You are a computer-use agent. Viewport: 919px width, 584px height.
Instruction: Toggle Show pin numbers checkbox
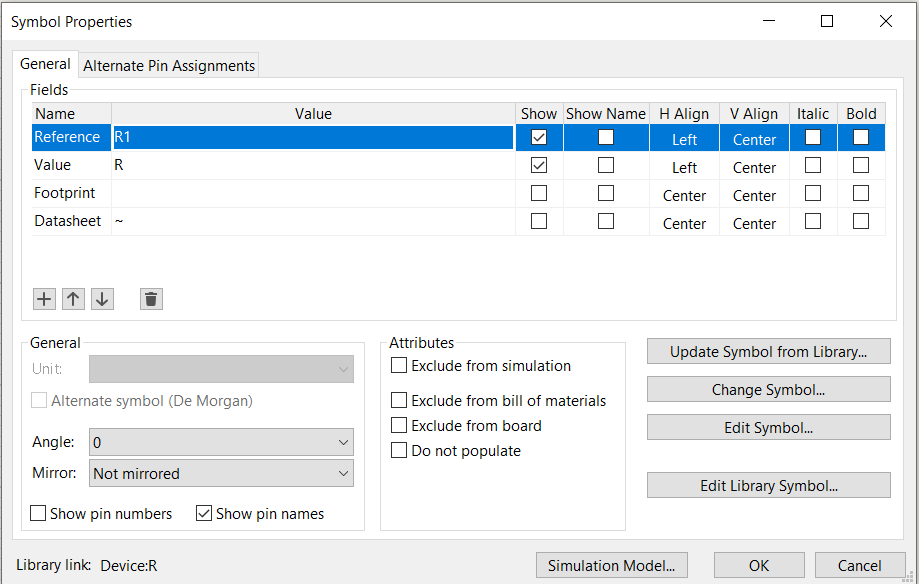[39, 514]
